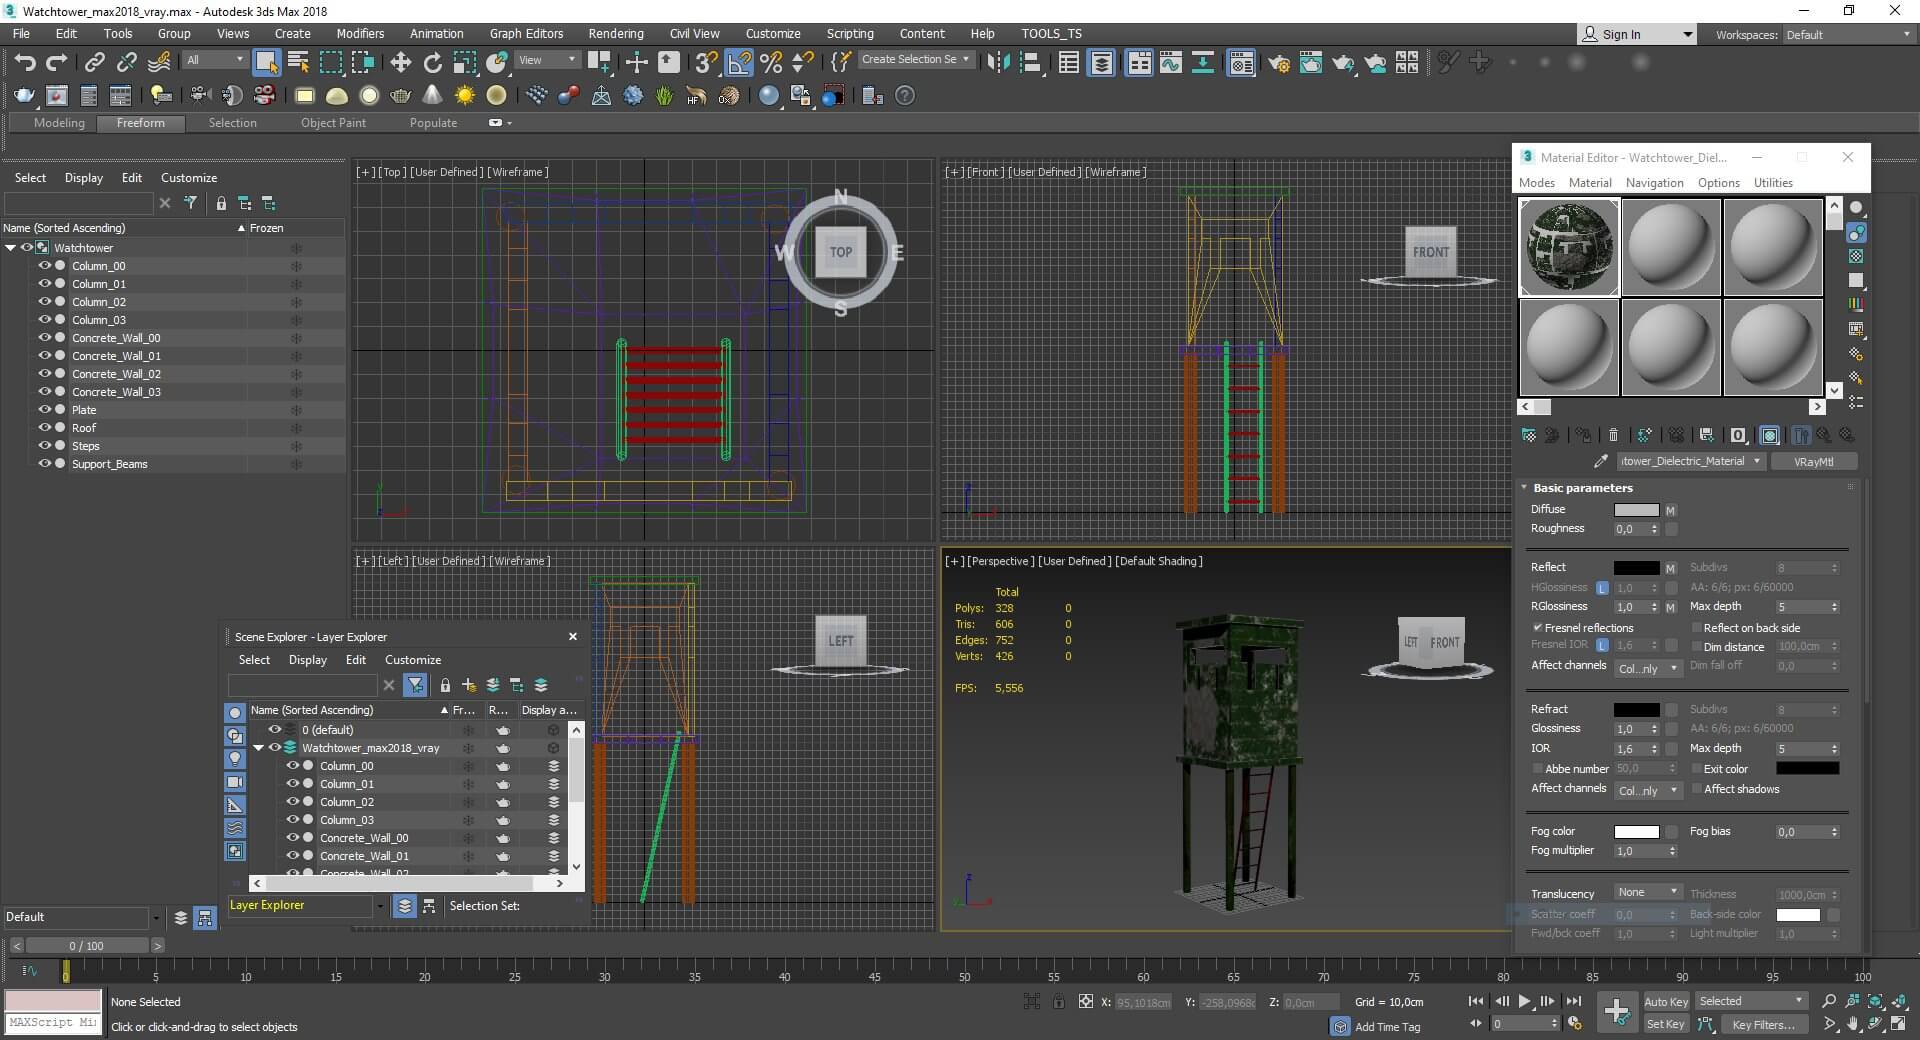Open the Diffuse color swatch
This screenshot has height=1040, width=1920.
(1636, 510)
